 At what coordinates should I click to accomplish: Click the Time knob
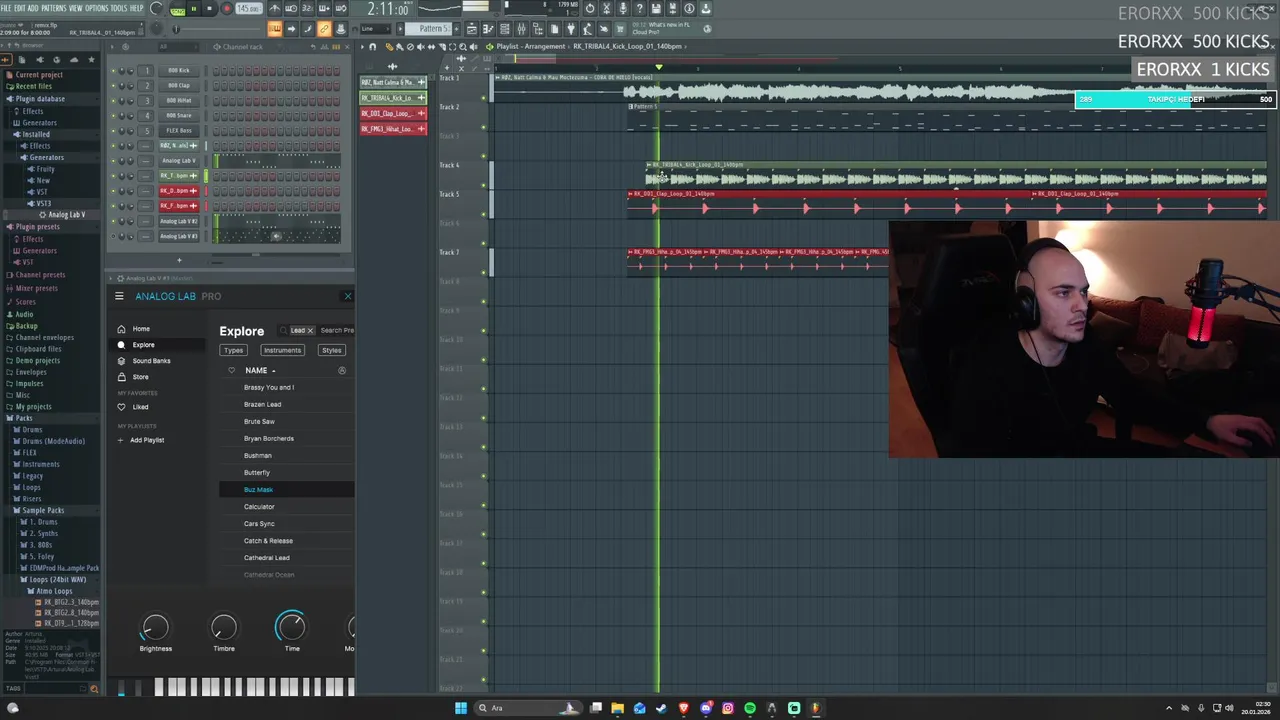(x=291, y=626)
